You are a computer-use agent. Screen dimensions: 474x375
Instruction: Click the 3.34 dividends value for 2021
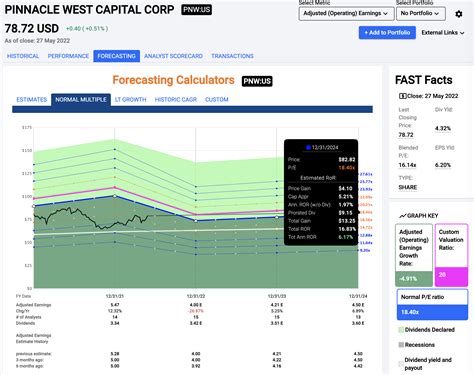(x=115, y=323)
